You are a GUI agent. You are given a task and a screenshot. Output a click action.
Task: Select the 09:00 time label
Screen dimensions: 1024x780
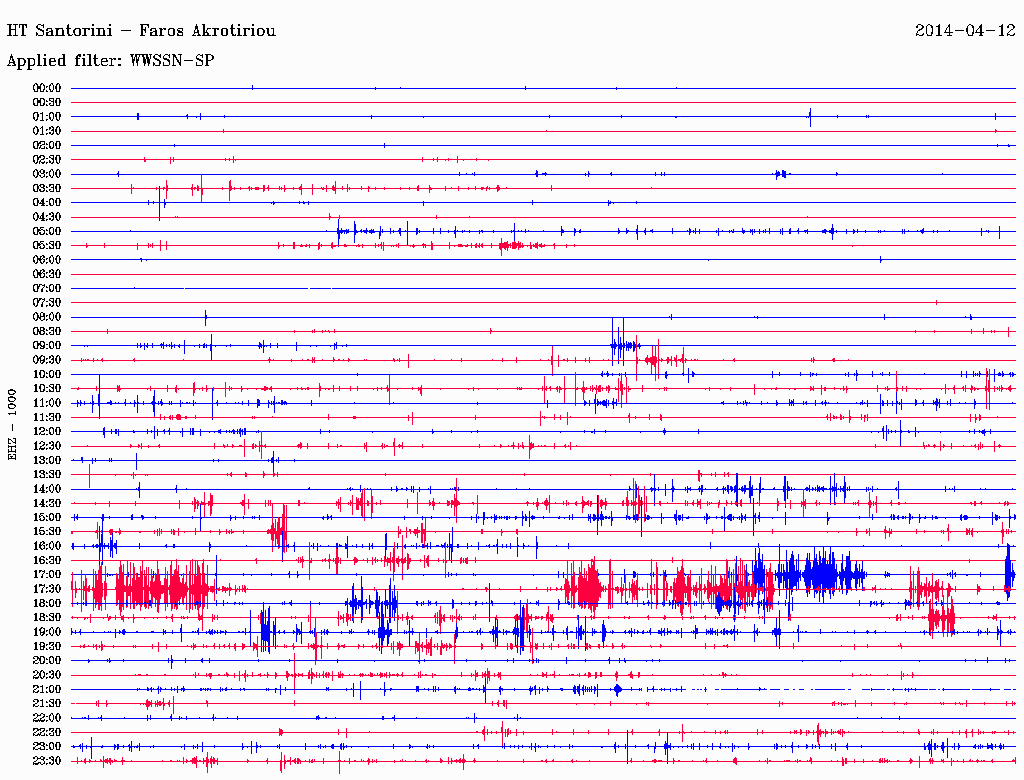47,346
